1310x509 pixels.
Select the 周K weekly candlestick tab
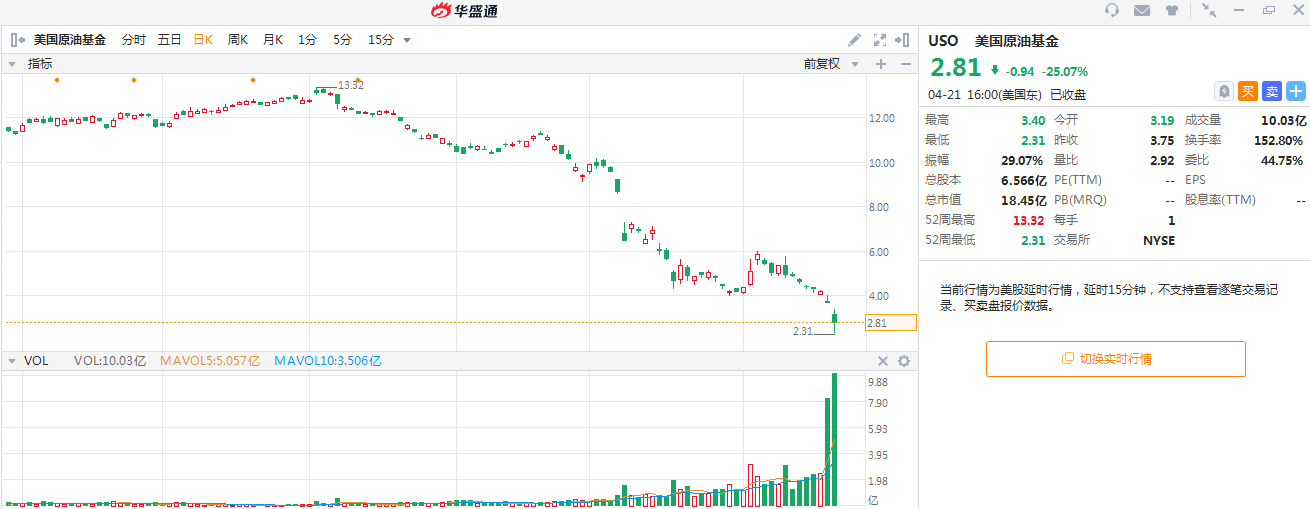point(238,40)
